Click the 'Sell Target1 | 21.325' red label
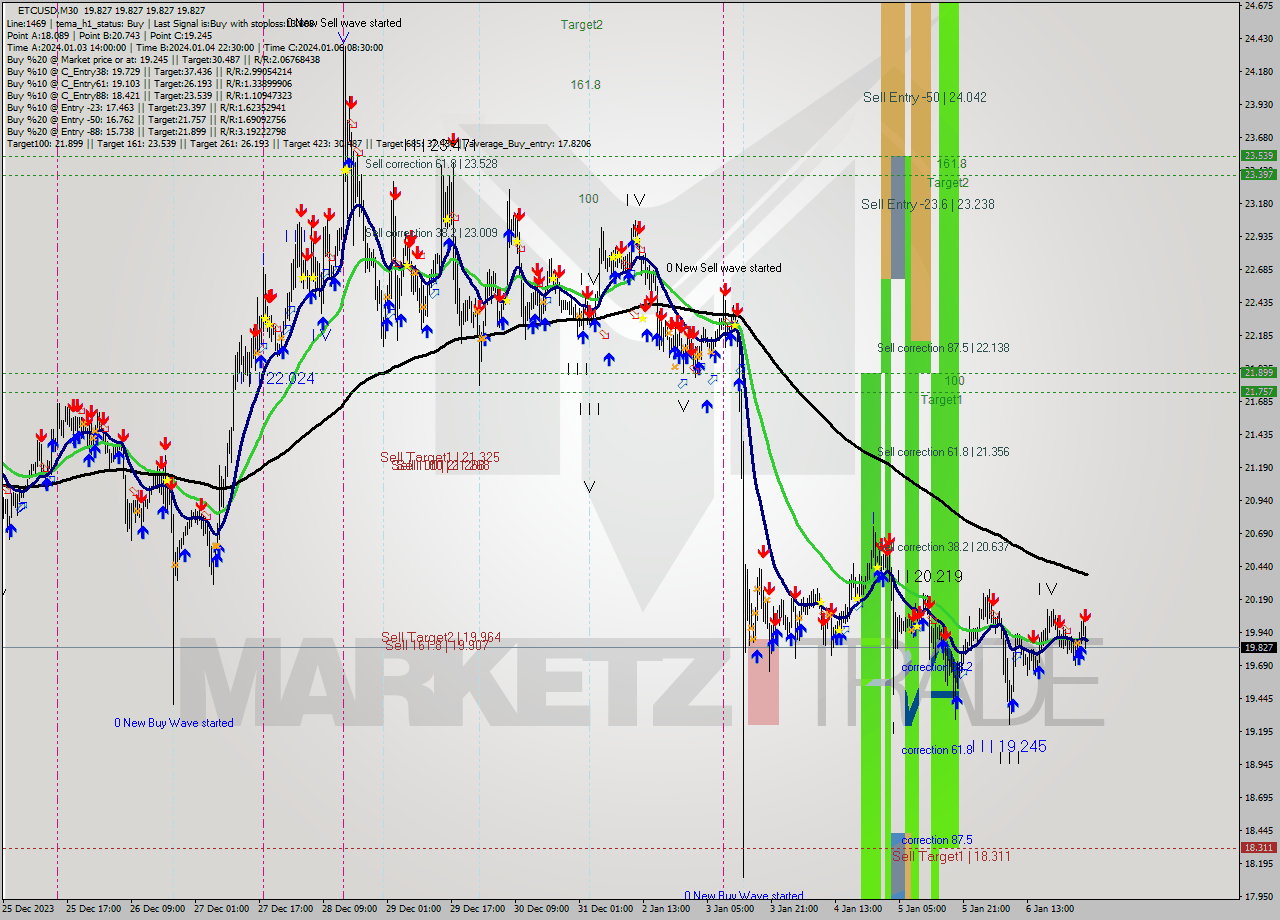1280x920 pixels. point(440,457)
